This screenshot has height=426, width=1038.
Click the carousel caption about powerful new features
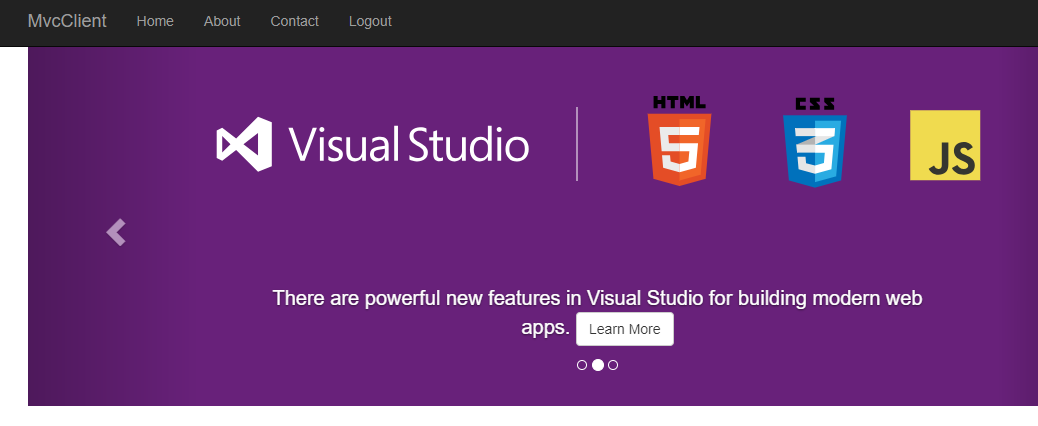[x=597, y=298]
